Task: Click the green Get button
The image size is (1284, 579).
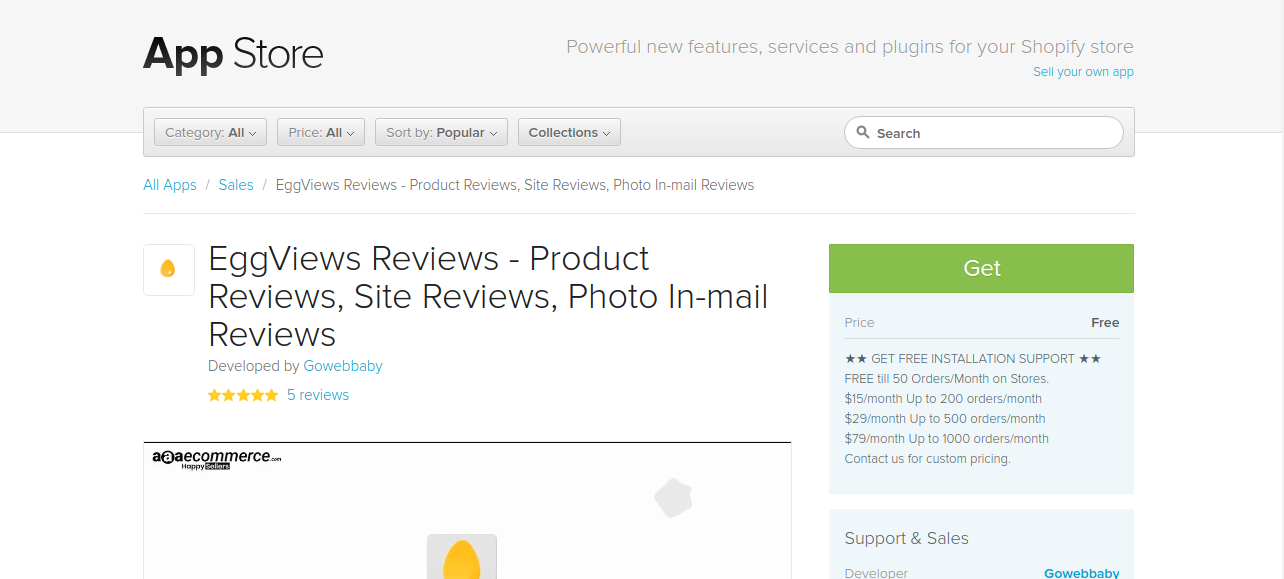Action: [981, 268]
